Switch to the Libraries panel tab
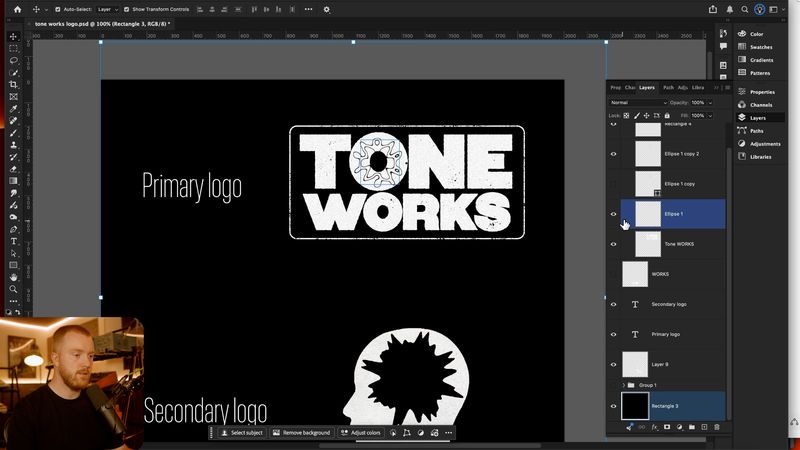The width and height of the screenshot is (800, 450). [698, 88]
